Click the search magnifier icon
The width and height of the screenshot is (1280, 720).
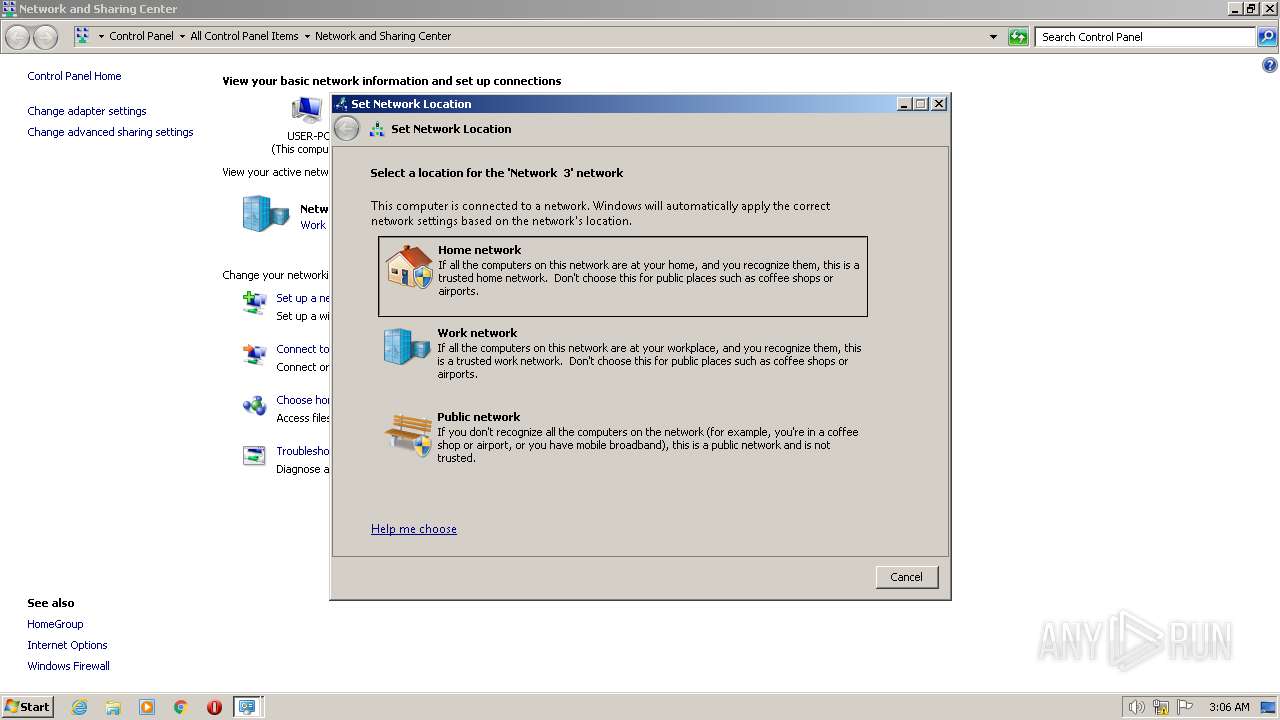click(x=1267, y=37)
